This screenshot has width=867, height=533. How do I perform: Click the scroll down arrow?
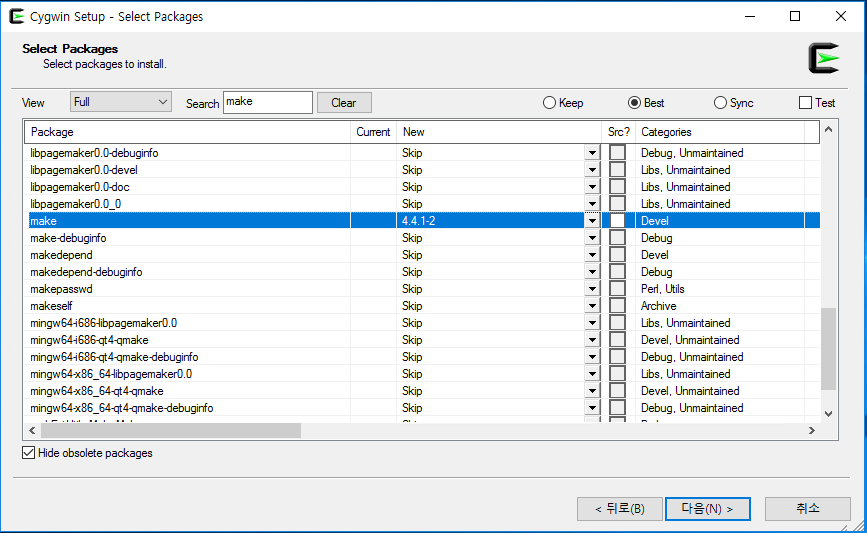pyautogui.click(x=828, y=414)
